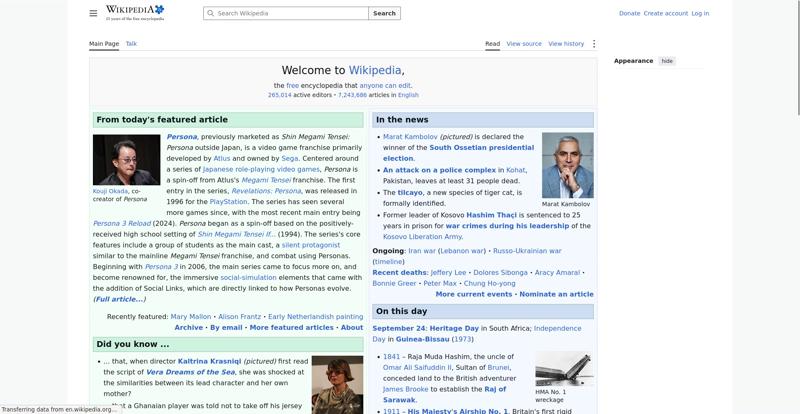Open 'An attack on a police complex' link

[439, 170]
